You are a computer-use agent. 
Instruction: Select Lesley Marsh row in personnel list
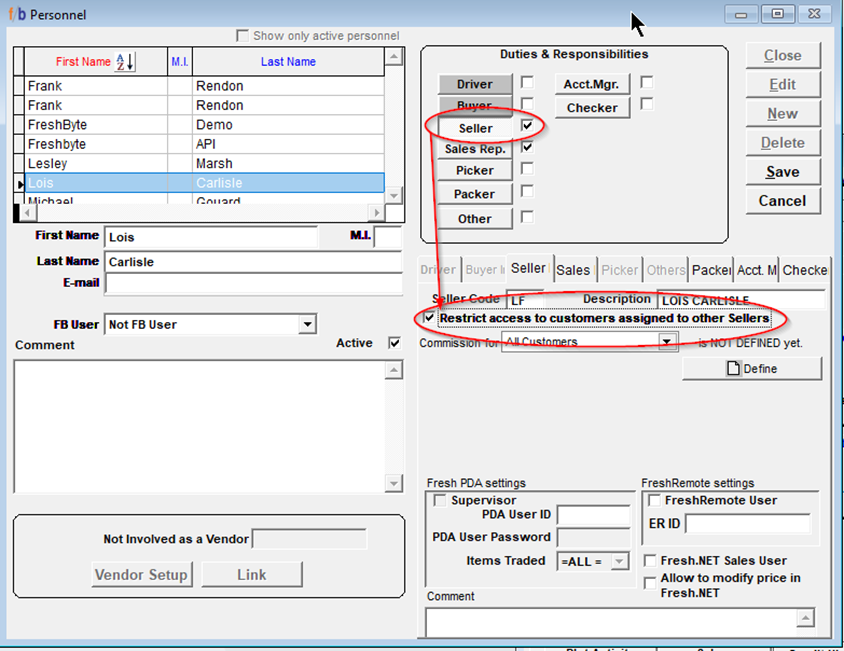tap(200, 163)
